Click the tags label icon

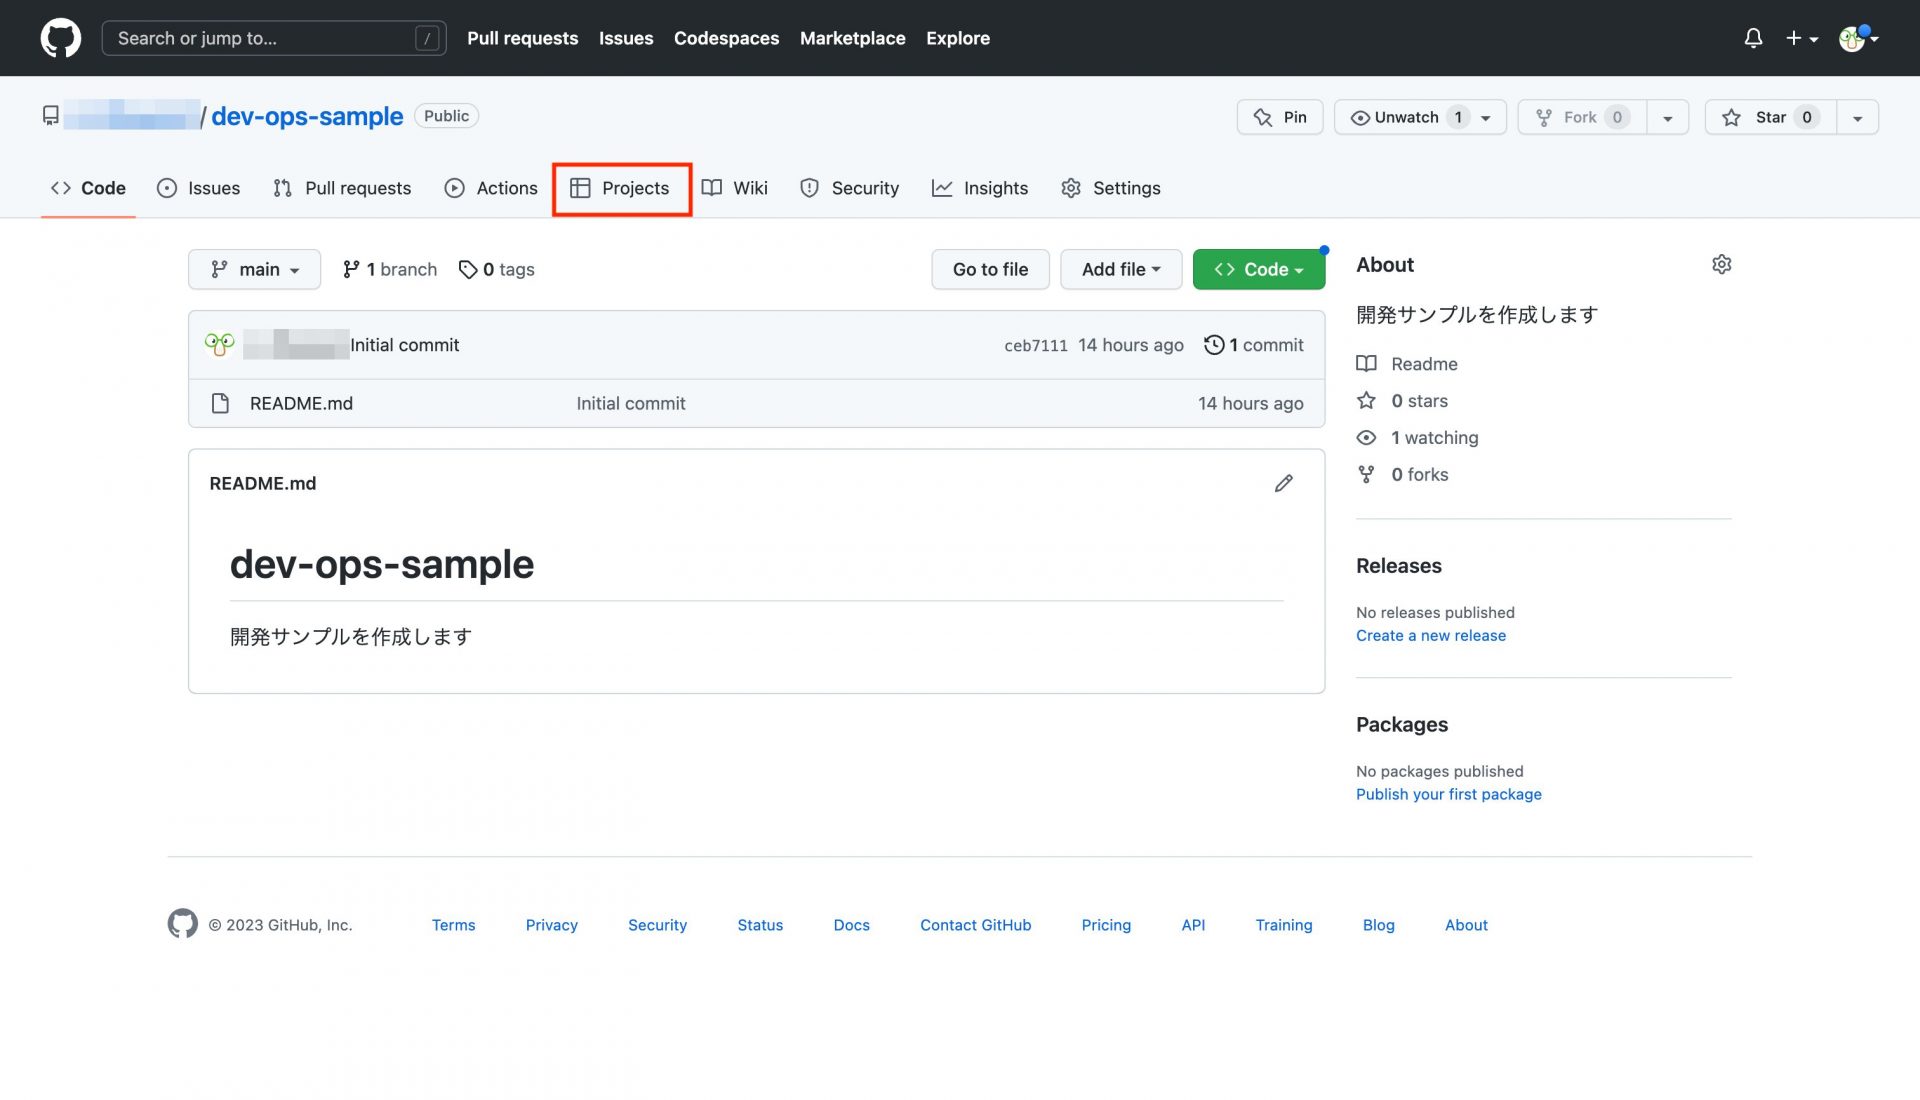coord(467,269)
